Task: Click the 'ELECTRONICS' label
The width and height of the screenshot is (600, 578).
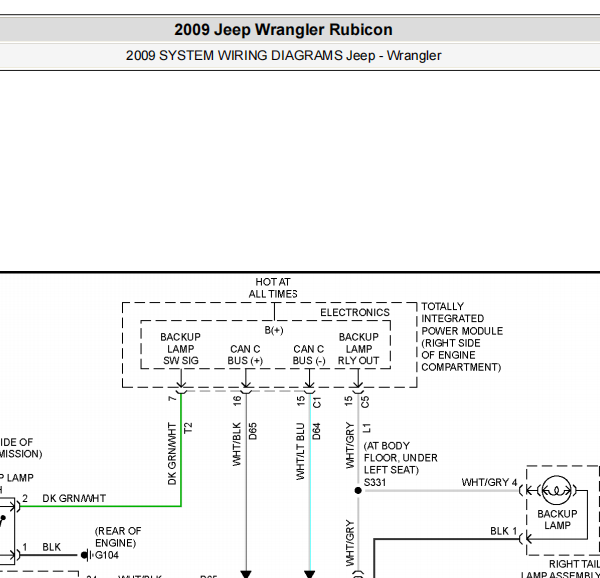Action: point(355,313)
